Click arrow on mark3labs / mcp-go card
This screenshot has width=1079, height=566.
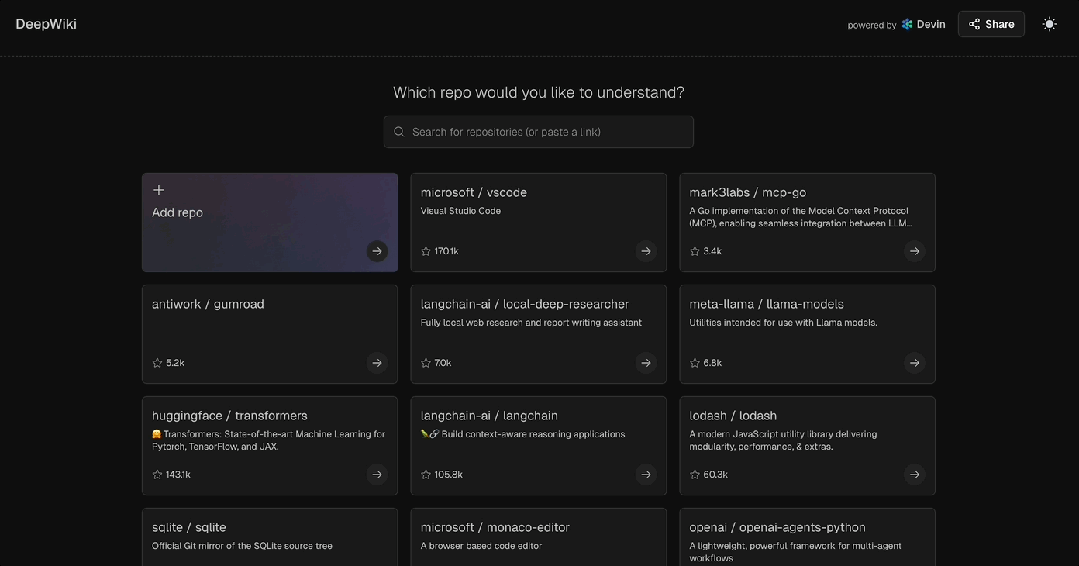(x=914, y=251)
